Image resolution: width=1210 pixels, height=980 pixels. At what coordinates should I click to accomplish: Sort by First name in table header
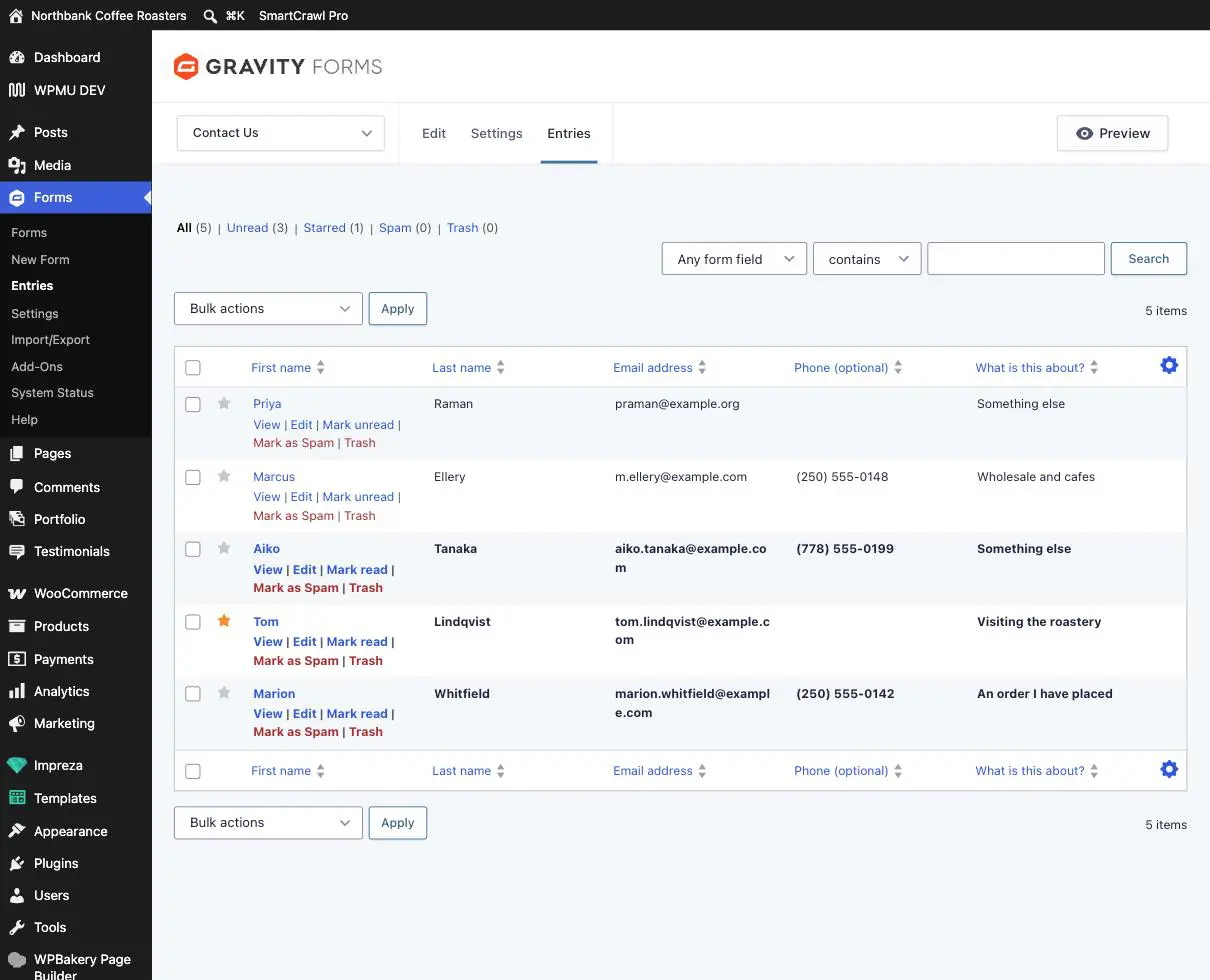click(288, 368)
